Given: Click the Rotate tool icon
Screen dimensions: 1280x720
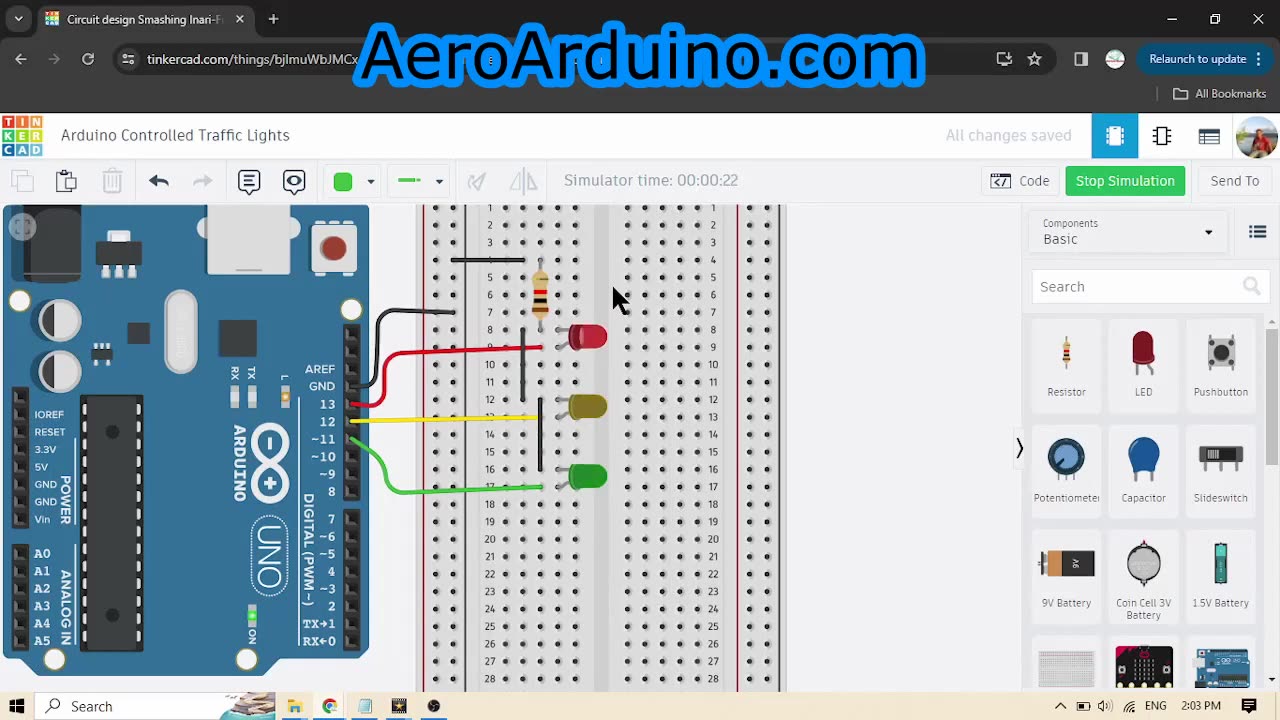Looking at the screenshot, I should pos(477,181).
